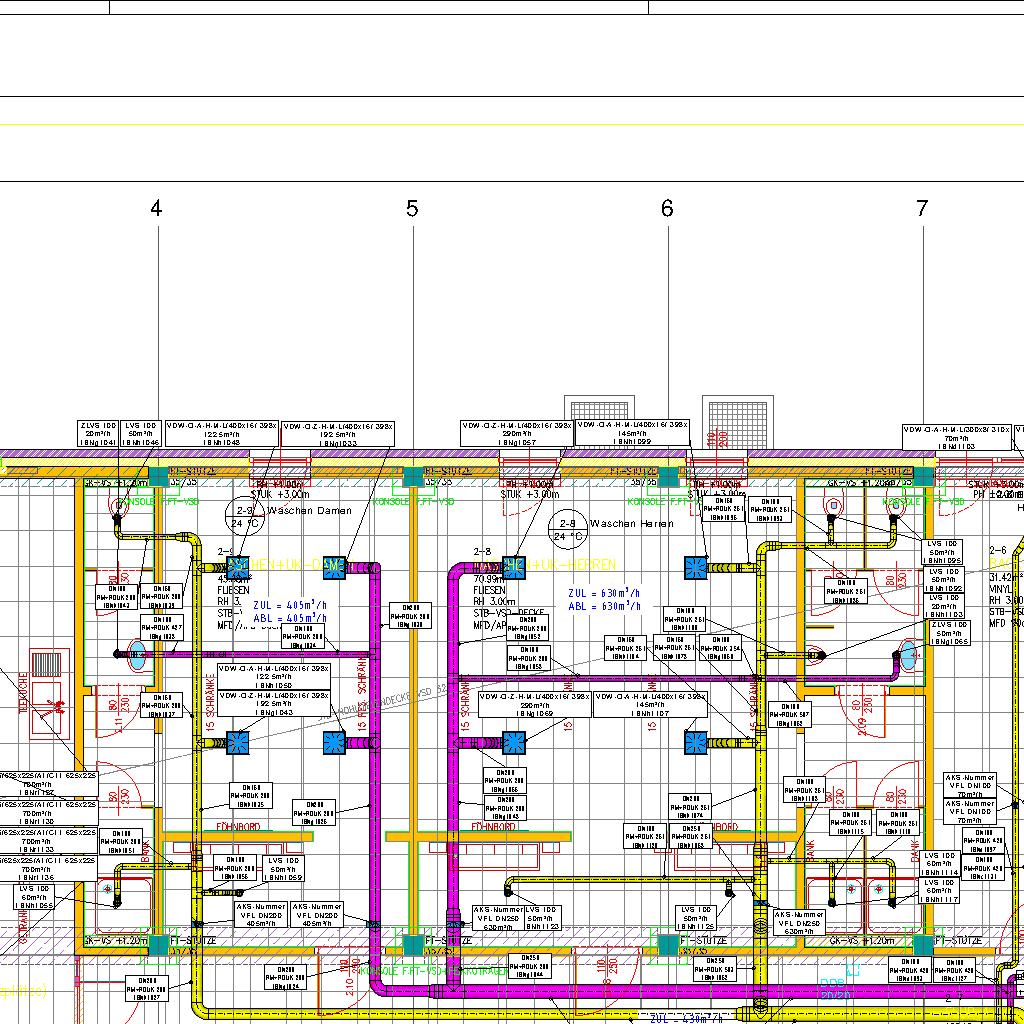Select the upper-left blue air diffuser in Waschen Damen
This screenshot has width=1024, height=1024.
click(x=238, y=567)
